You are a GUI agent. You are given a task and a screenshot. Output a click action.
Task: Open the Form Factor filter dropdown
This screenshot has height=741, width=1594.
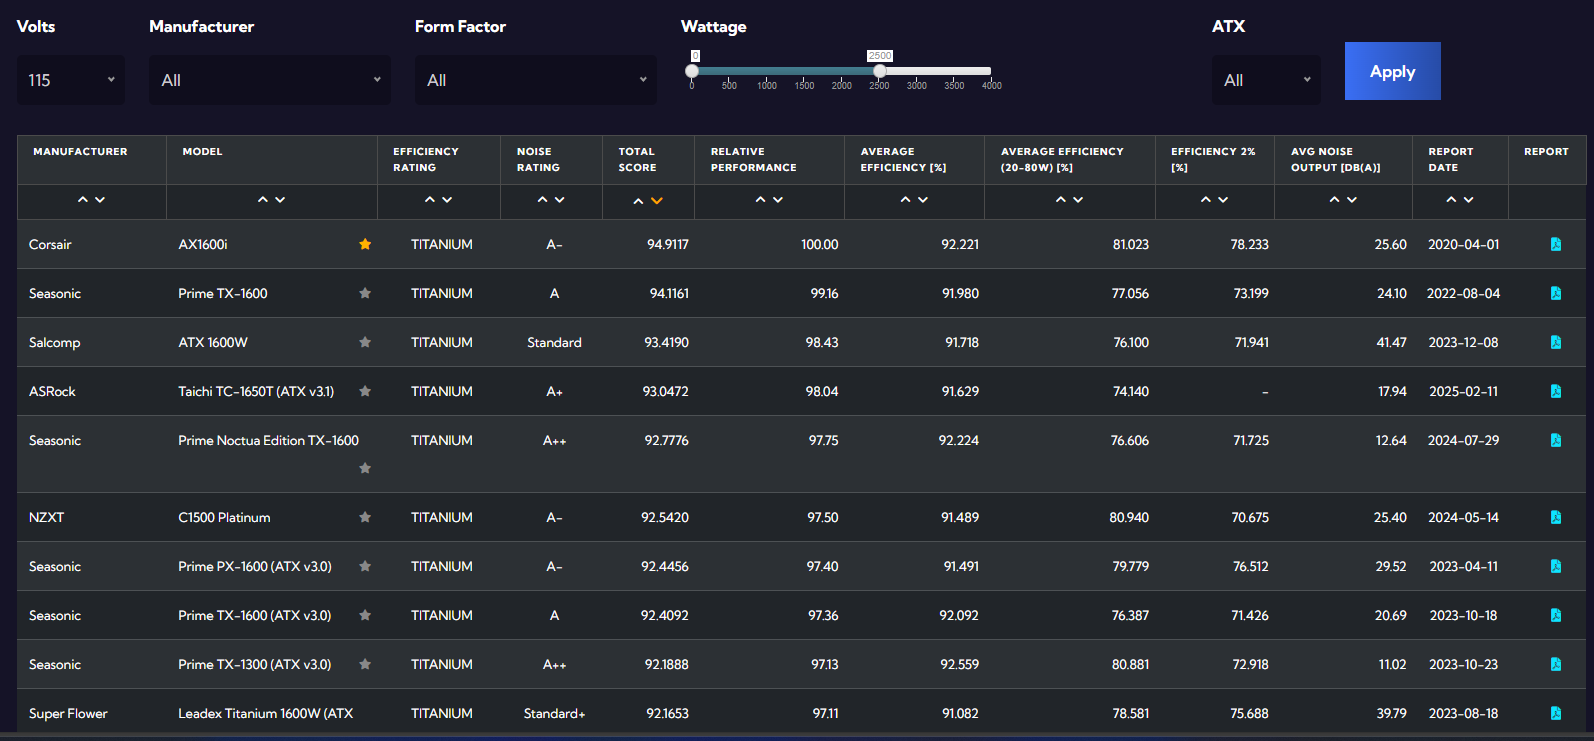[x=536, y=80]
